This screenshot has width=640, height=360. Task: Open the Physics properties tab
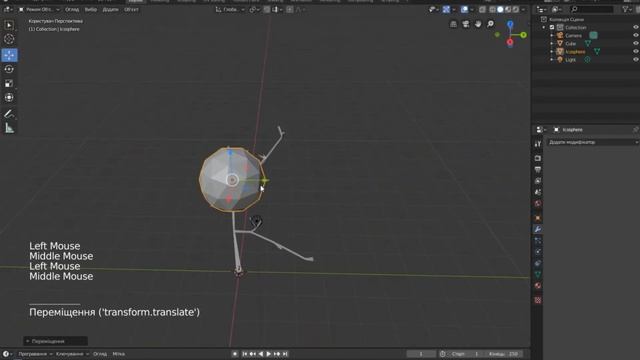(x=538, y=252)
